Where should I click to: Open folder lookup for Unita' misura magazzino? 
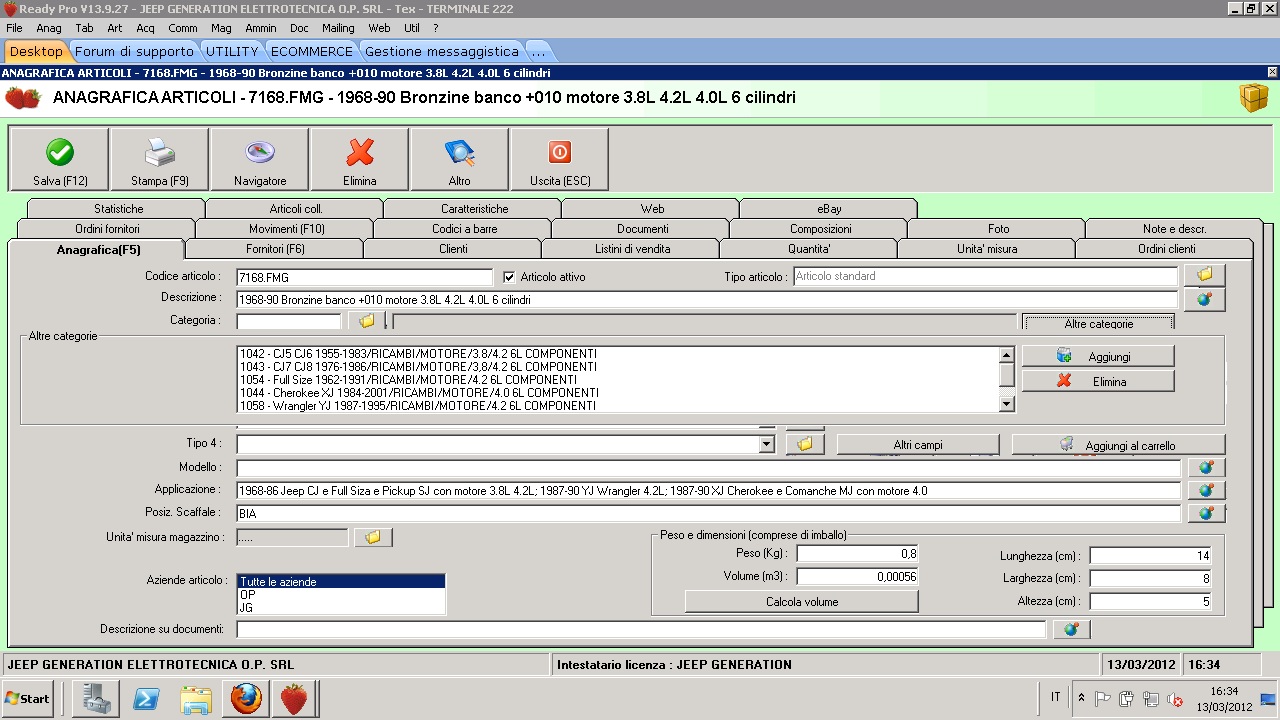pos(373,537)
